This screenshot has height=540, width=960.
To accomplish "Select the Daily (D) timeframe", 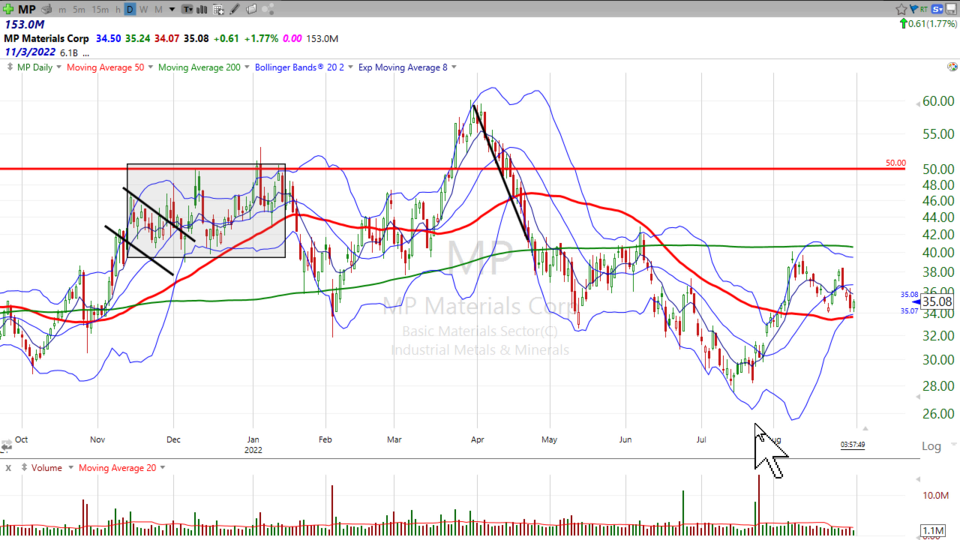I will coord(130,9).
